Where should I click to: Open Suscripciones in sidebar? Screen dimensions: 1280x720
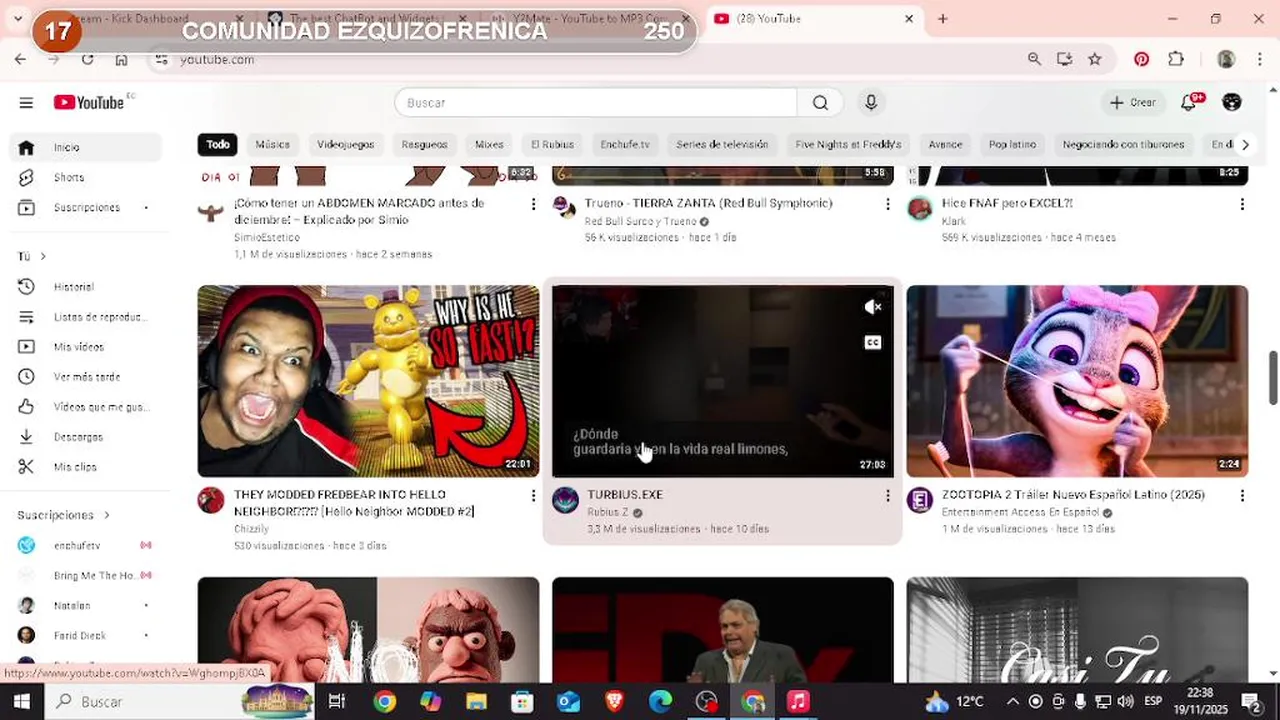pyautogui.click(x=85, y=207)
